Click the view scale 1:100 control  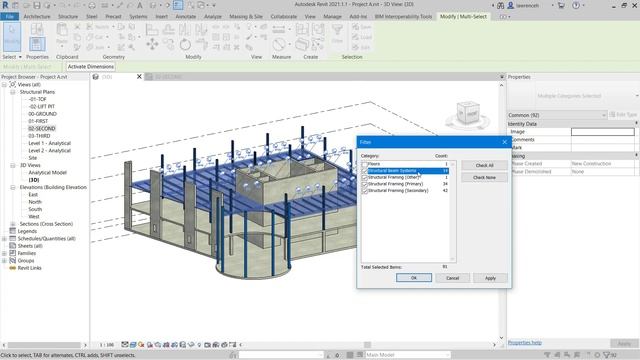107,345
